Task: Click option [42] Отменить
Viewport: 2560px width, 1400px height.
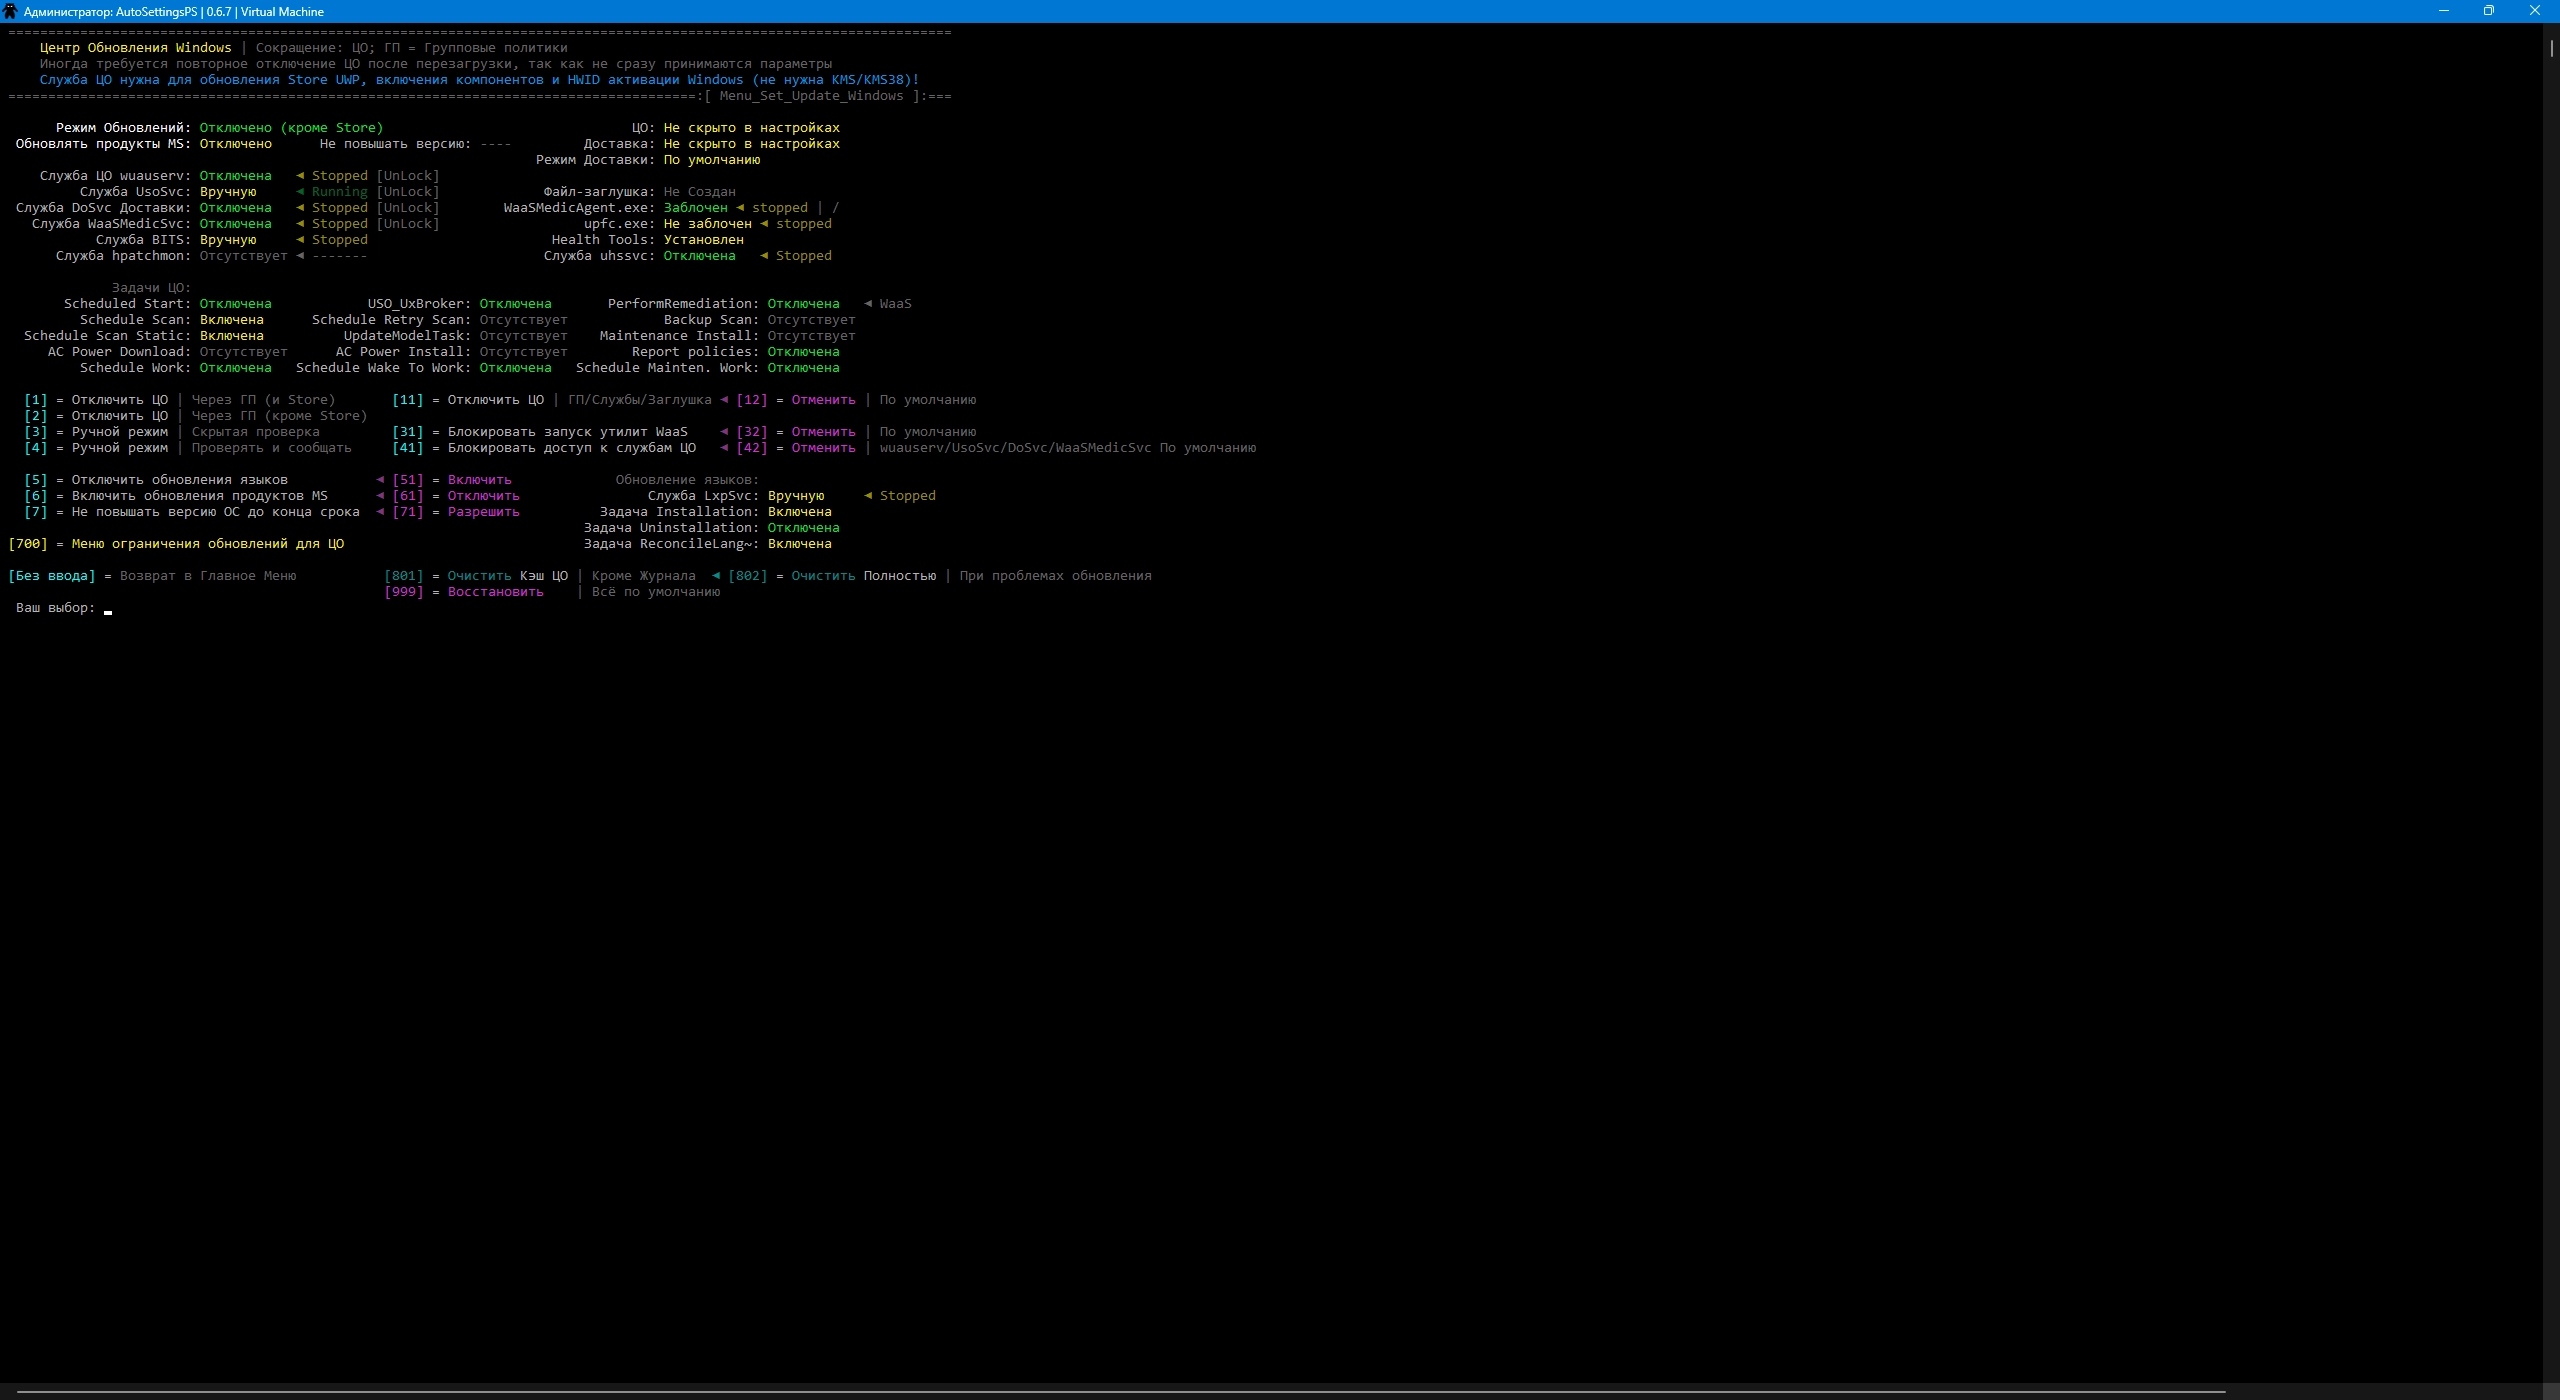Action: pos(796,448)
